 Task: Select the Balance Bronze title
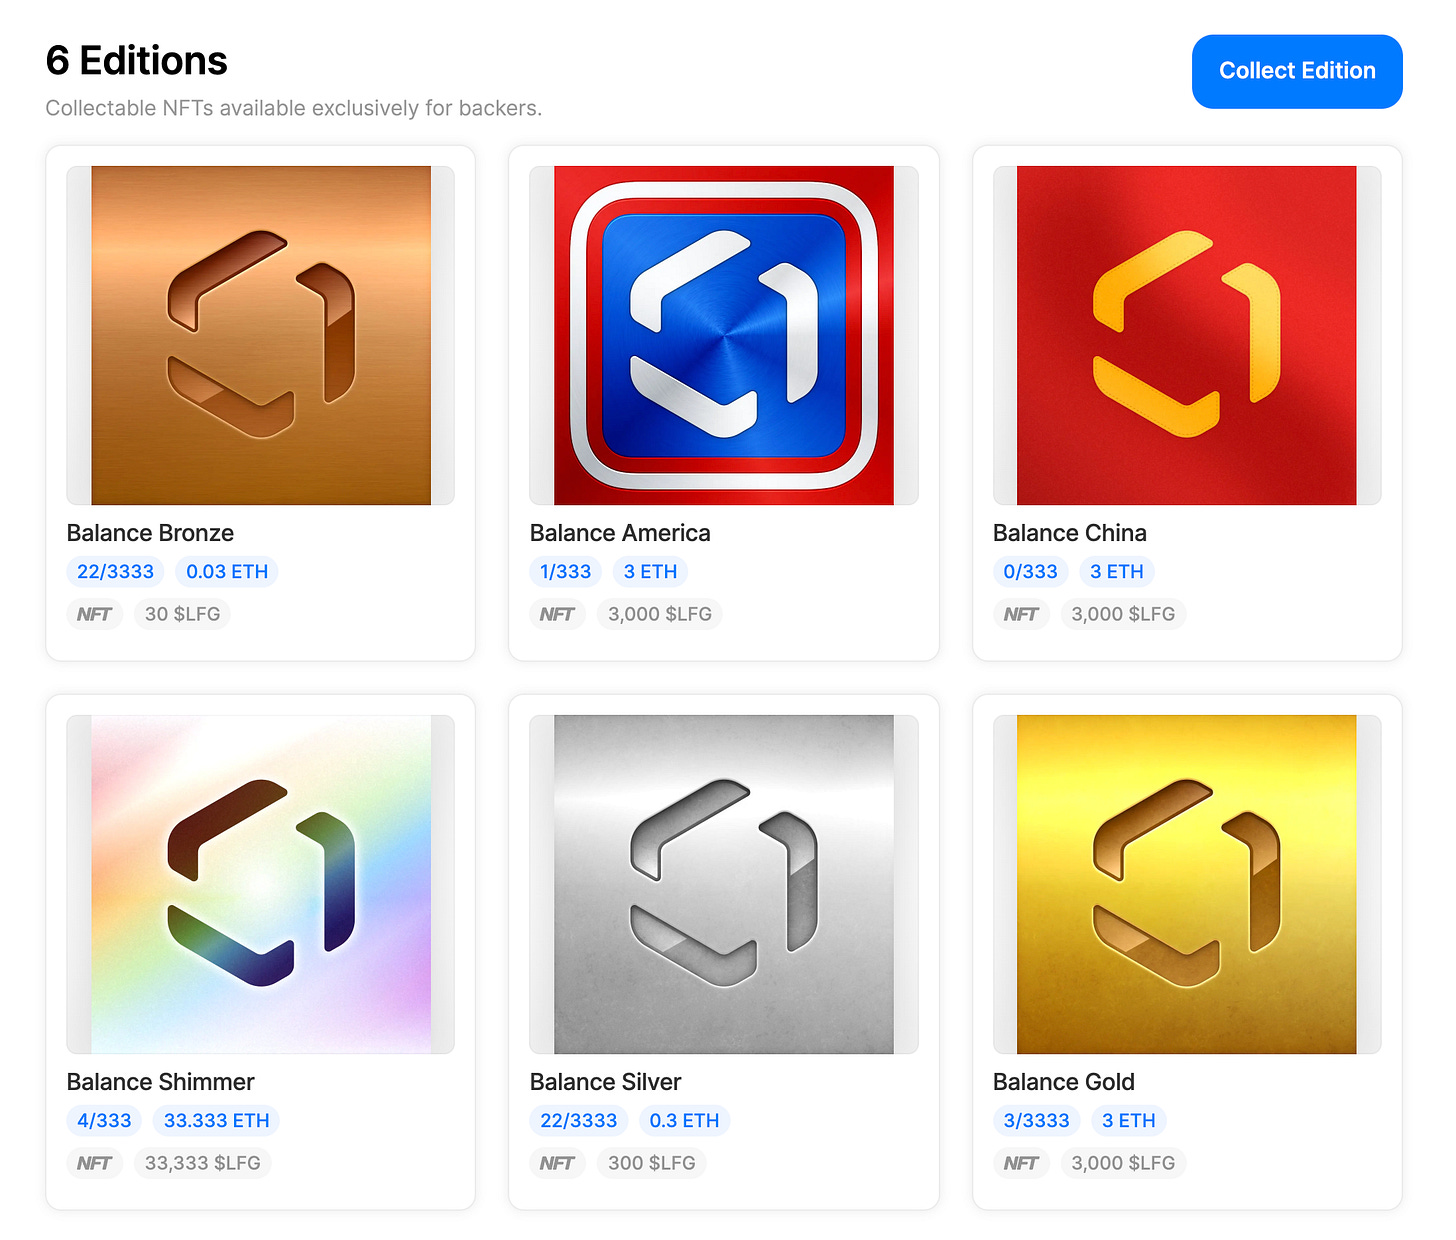[x=150, y=533]
